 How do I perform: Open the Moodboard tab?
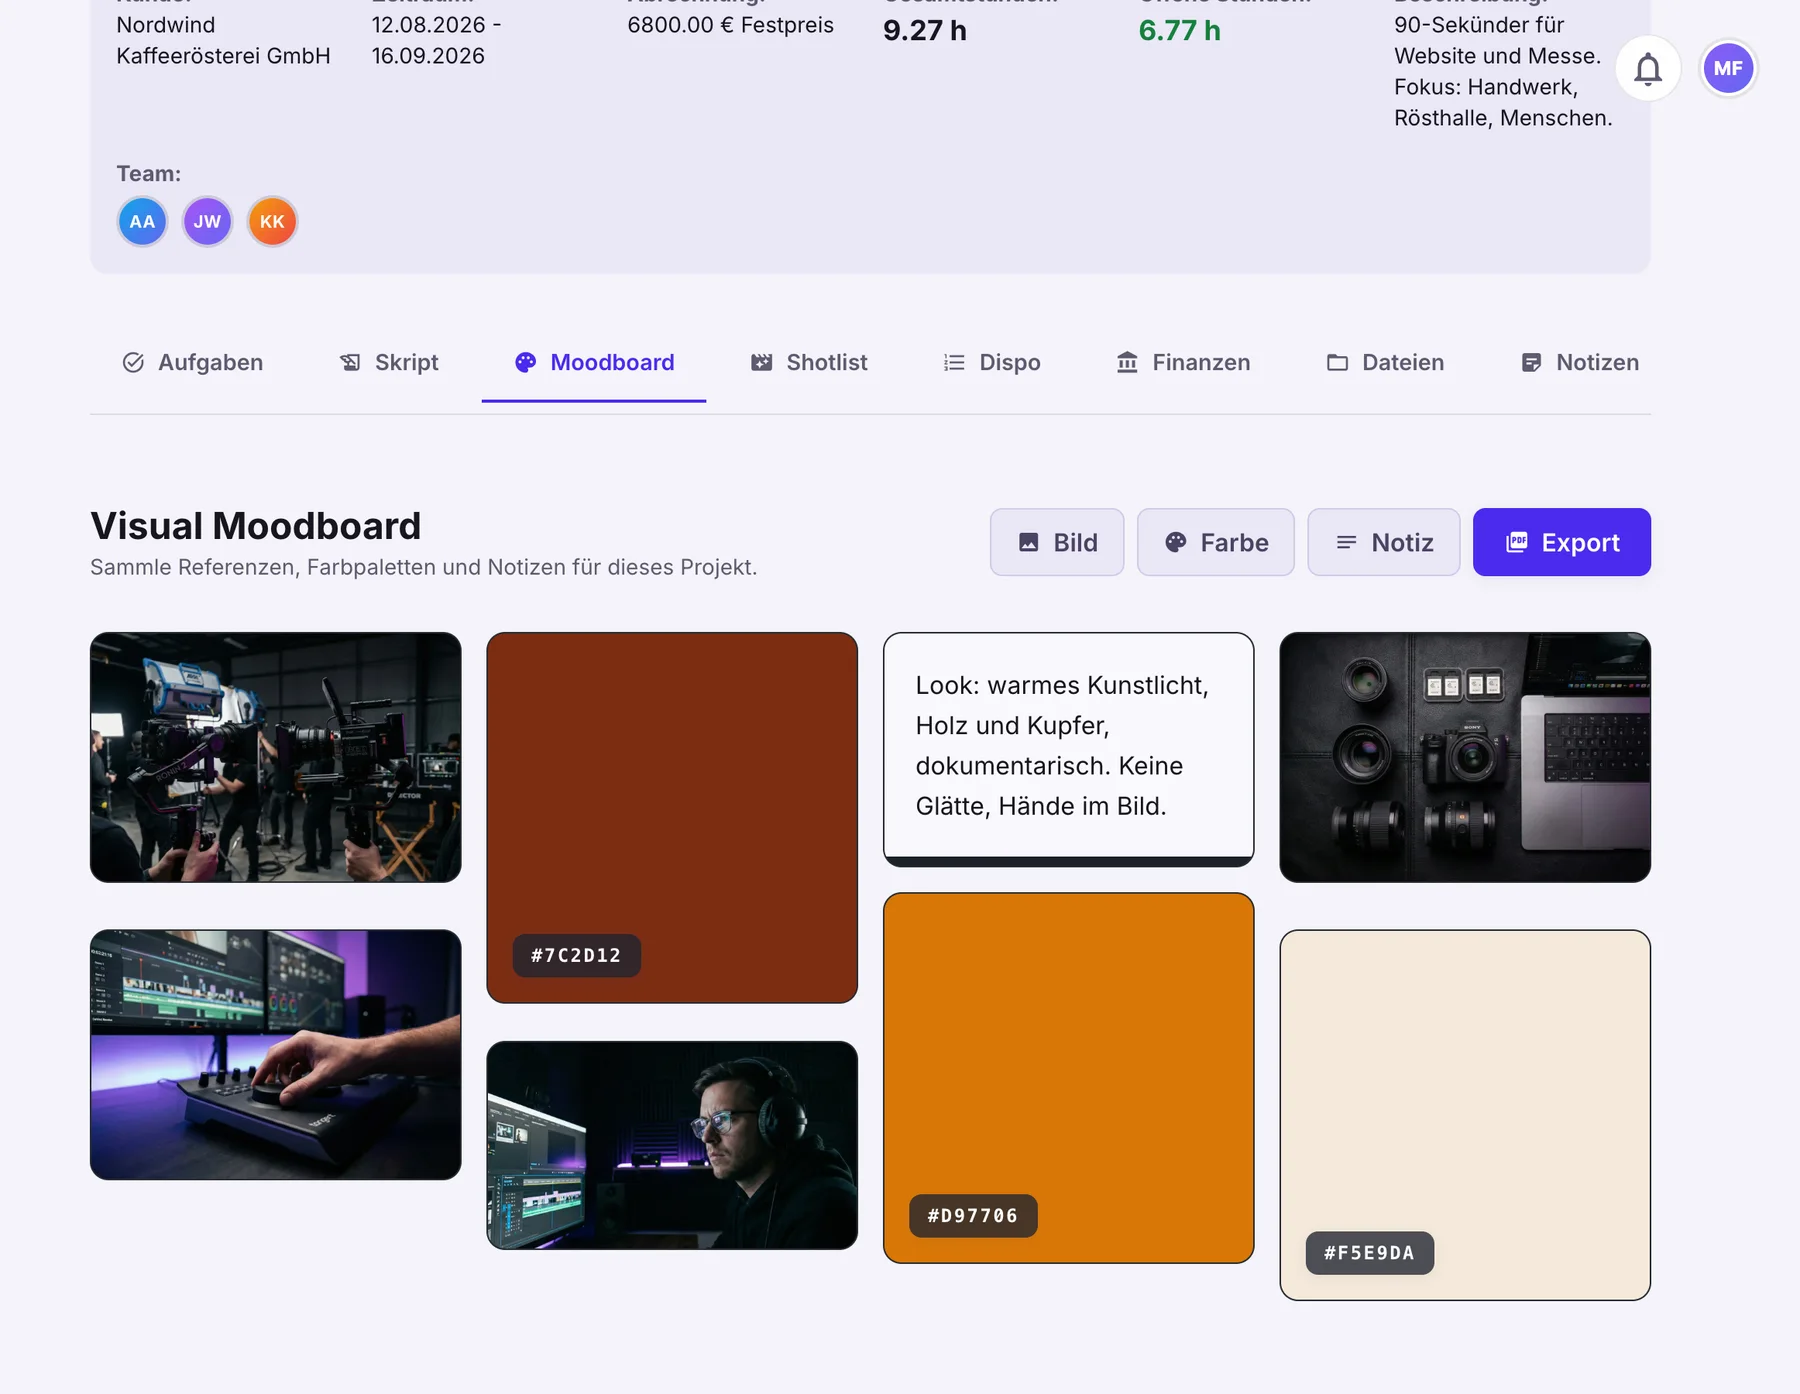[594, 362]
